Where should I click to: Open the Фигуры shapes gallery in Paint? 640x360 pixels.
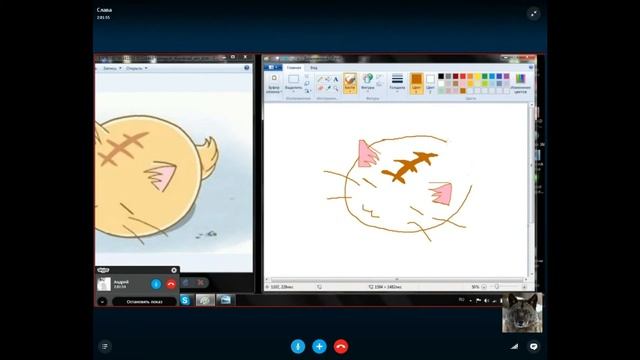[x=368, y=83]
